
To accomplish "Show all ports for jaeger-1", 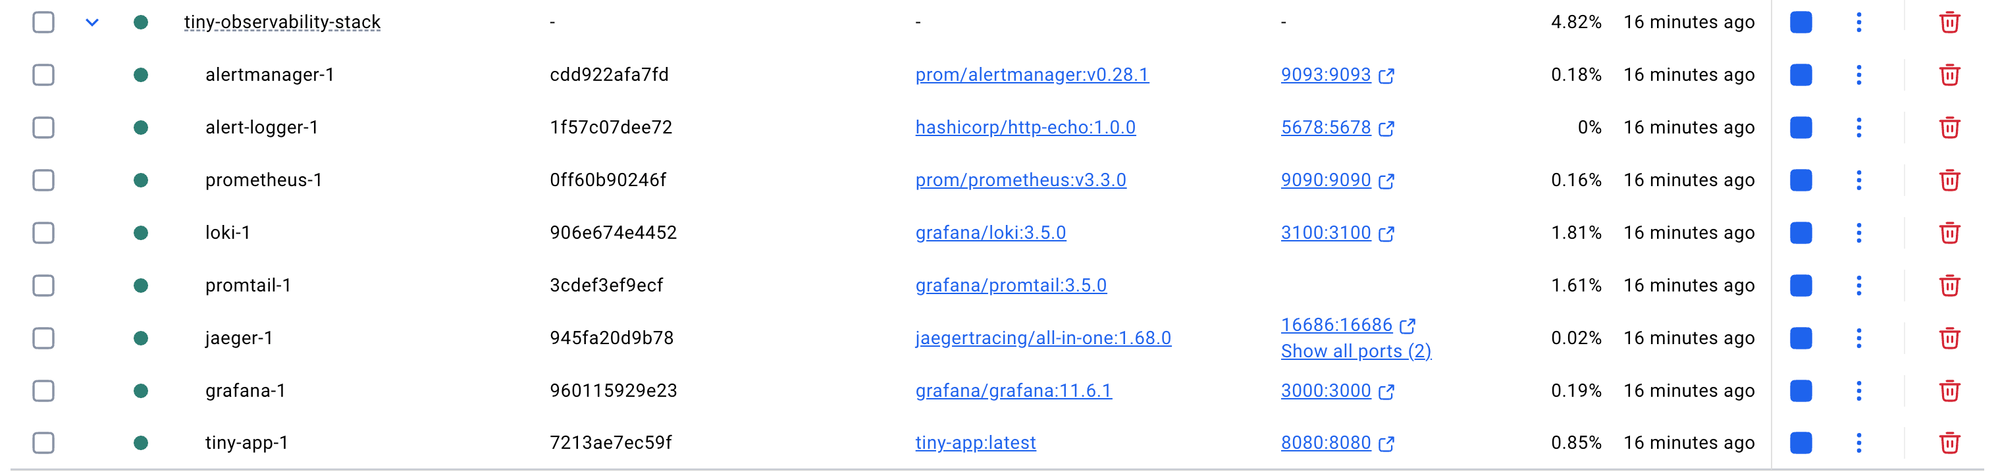I will tap(1356, 351).
